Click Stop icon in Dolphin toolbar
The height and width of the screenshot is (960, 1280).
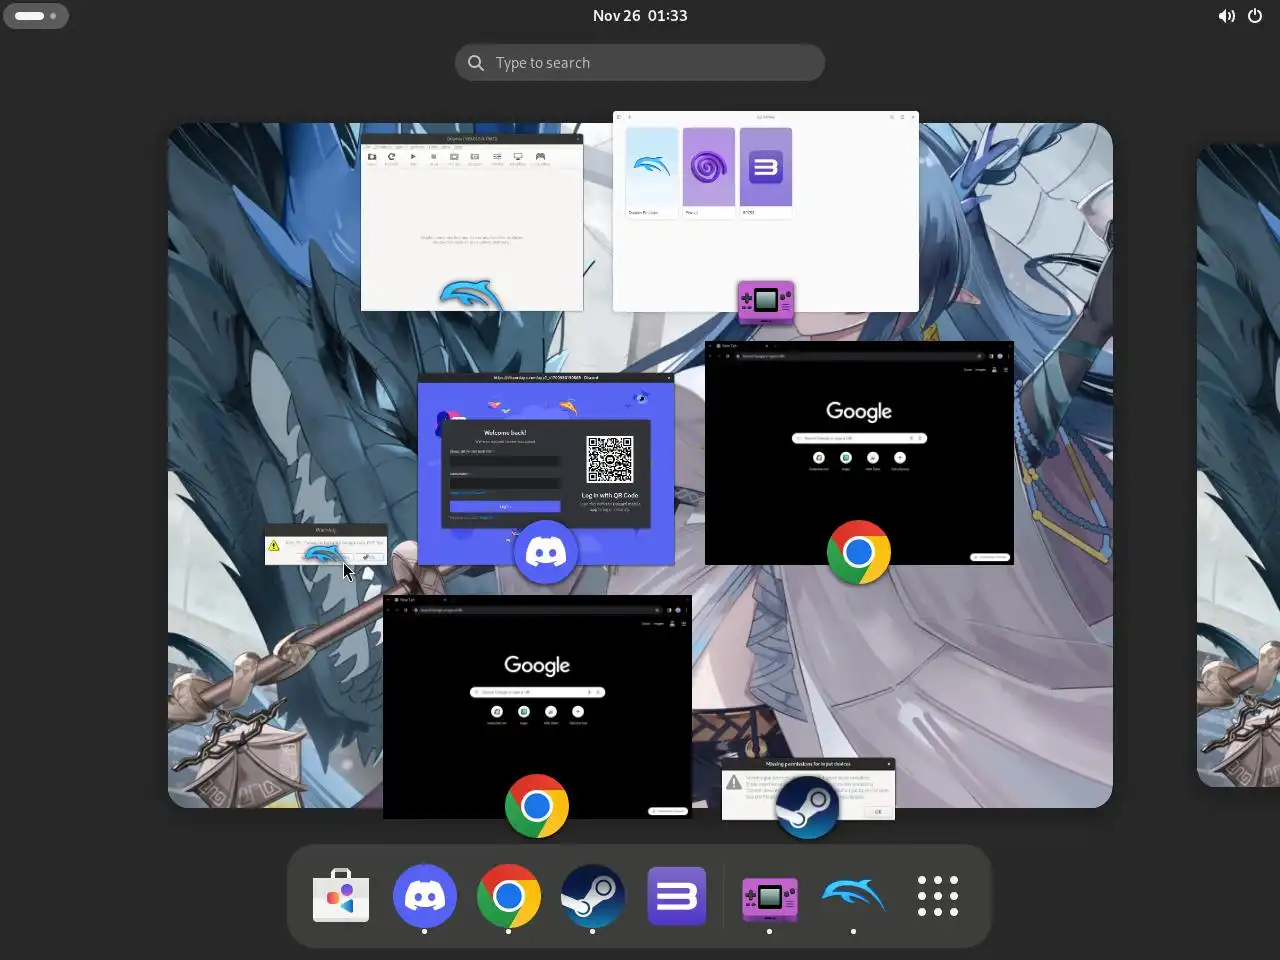[434, 158]
